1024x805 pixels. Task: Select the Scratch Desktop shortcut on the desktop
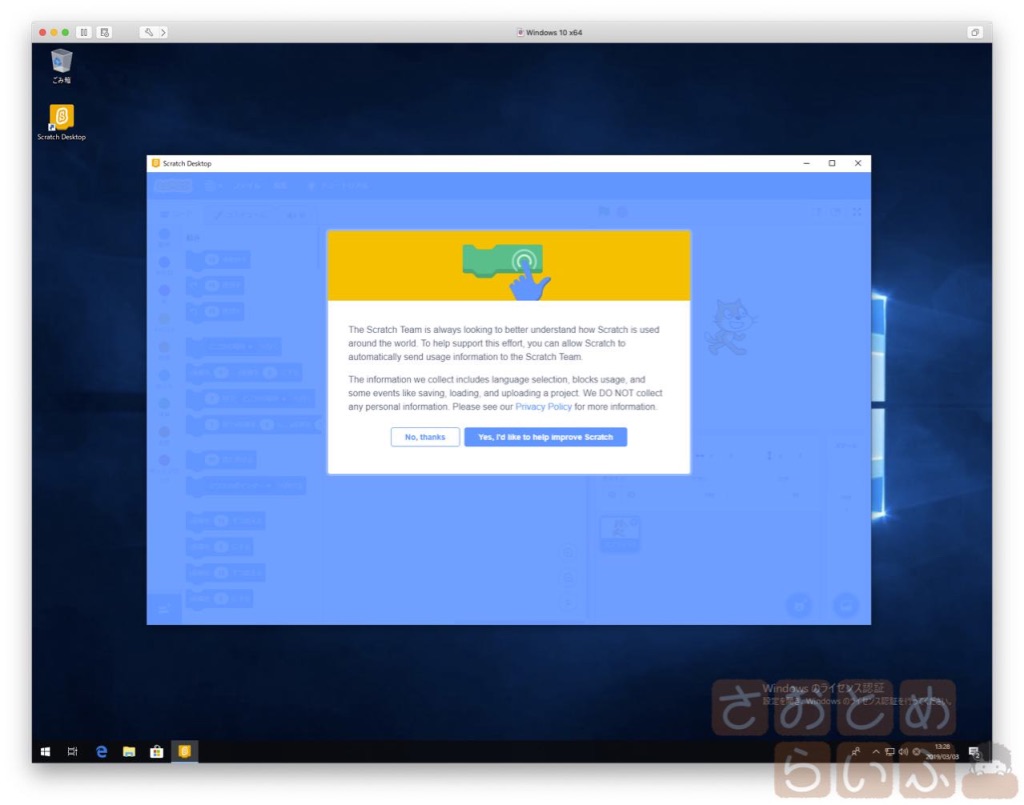tap(61, 122)
